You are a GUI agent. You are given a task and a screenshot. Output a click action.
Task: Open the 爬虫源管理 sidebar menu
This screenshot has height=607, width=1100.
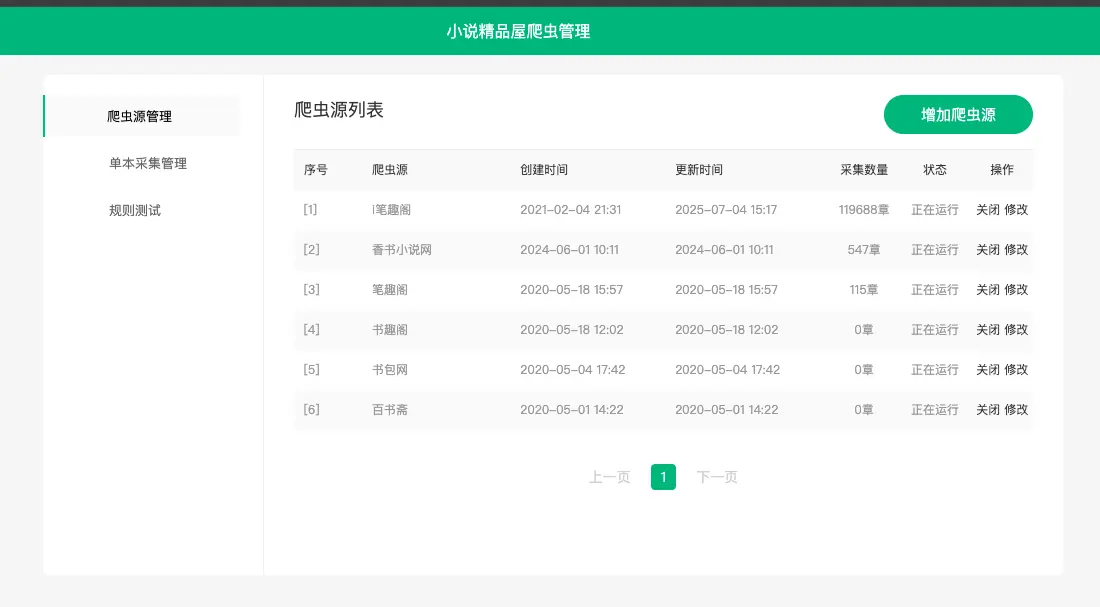tap(140, 116)
